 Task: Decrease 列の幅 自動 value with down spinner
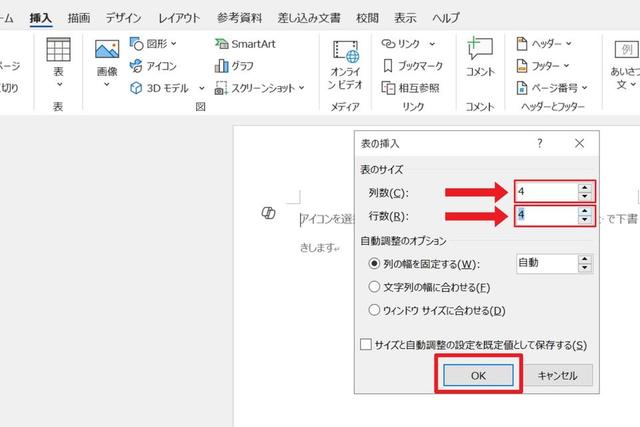click(x=584, y=267)
